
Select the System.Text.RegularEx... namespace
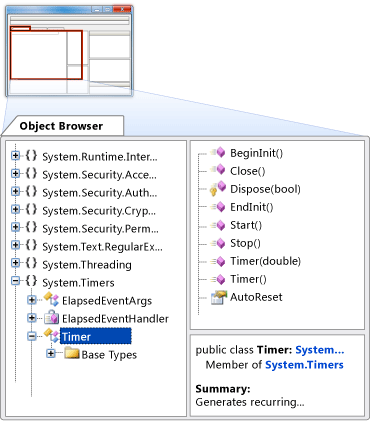click(102, 246)
